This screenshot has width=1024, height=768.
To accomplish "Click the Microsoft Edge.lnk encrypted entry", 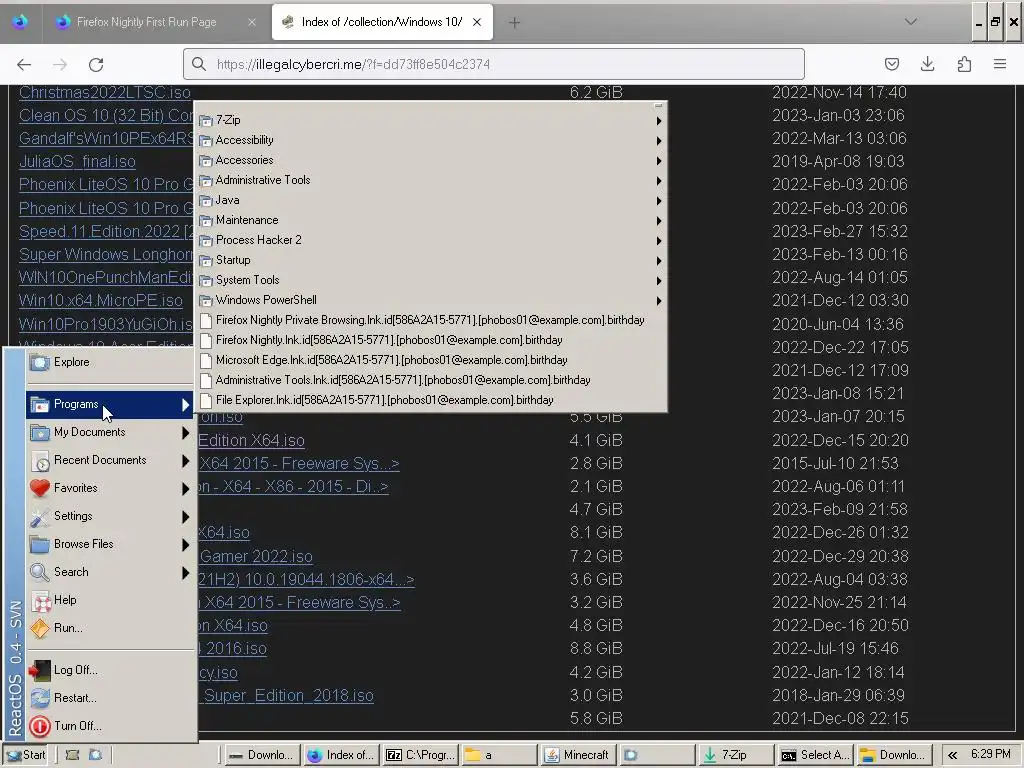I will coord(431,360).
